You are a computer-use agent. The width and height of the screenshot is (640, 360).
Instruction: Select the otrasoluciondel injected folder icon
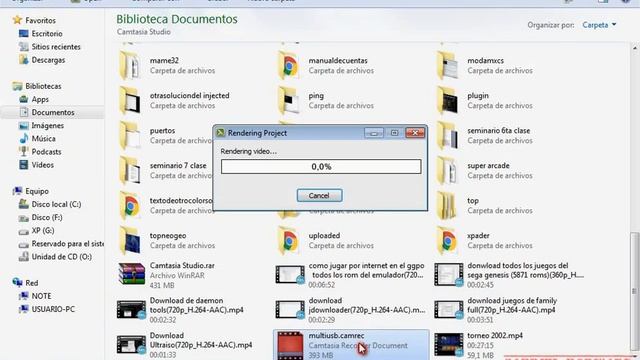130,100
